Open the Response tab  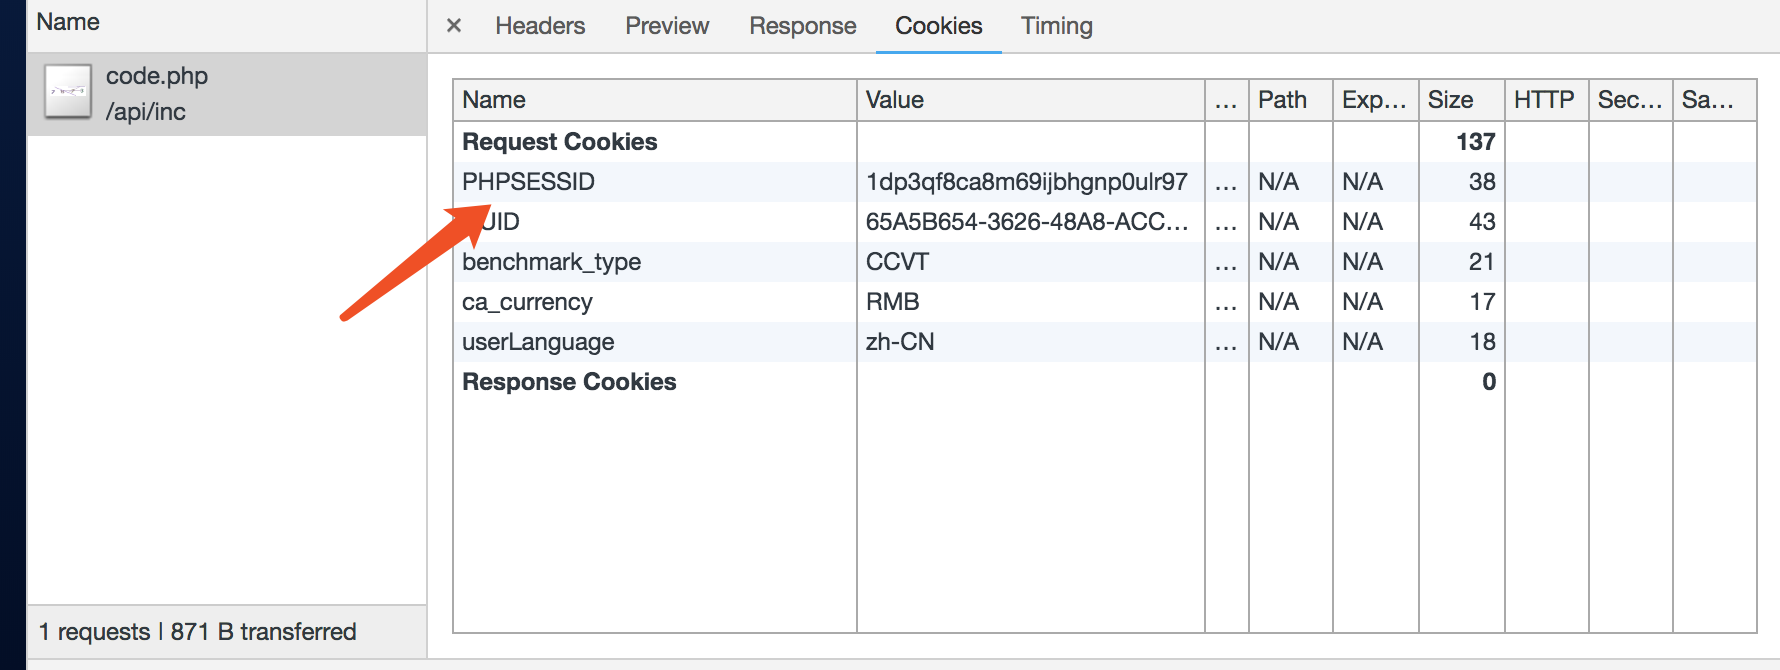(x=802, y=26)
